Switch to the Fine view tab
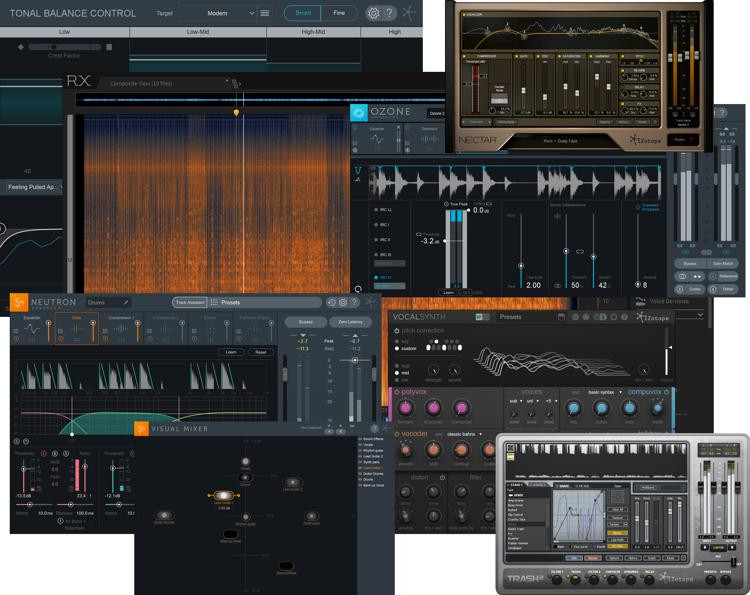This screenshot has width=750, height=595. 338,14
